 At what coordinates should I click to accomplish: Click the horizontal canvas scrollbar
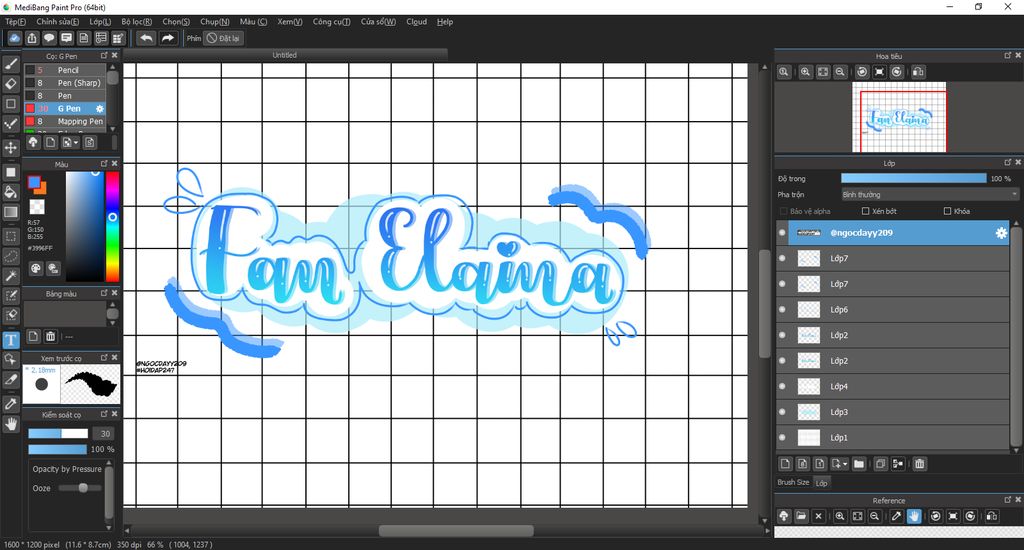point(456,530)
